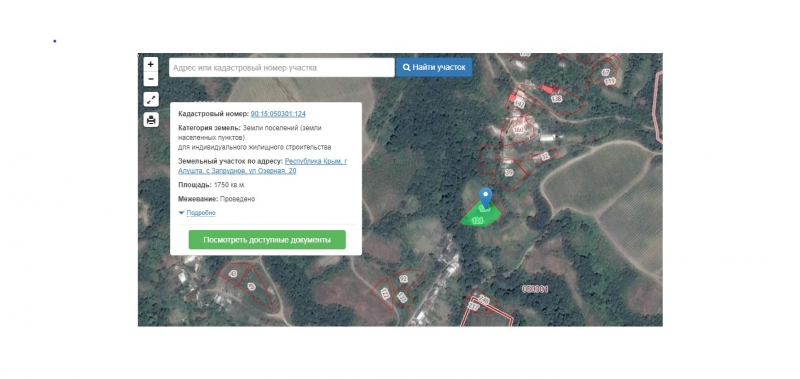Click cadastral quarter label 050301
This screenshot has height=379, width=800.
point(535,289)
